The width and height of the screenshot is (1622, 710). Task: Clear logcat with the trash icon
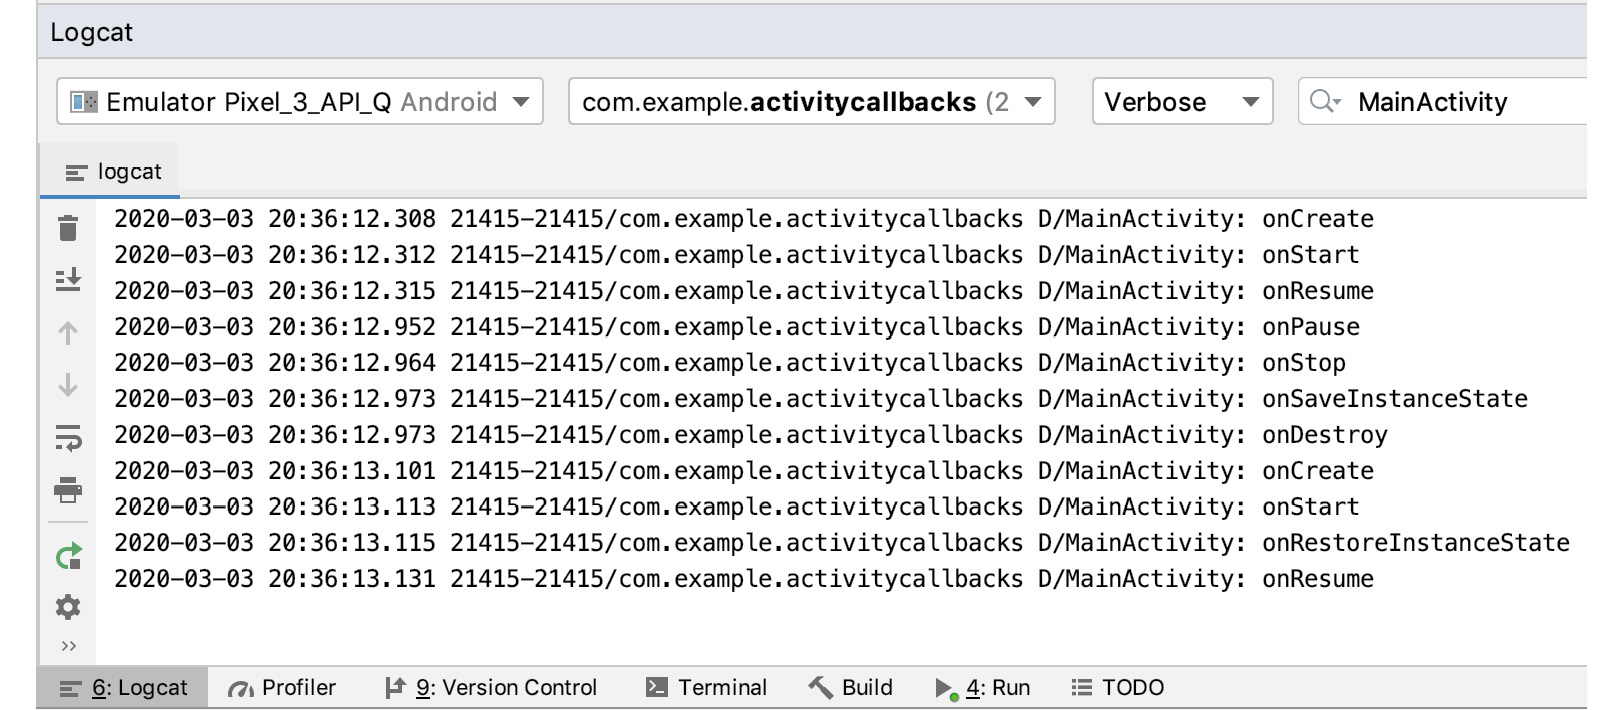[68, 229]
